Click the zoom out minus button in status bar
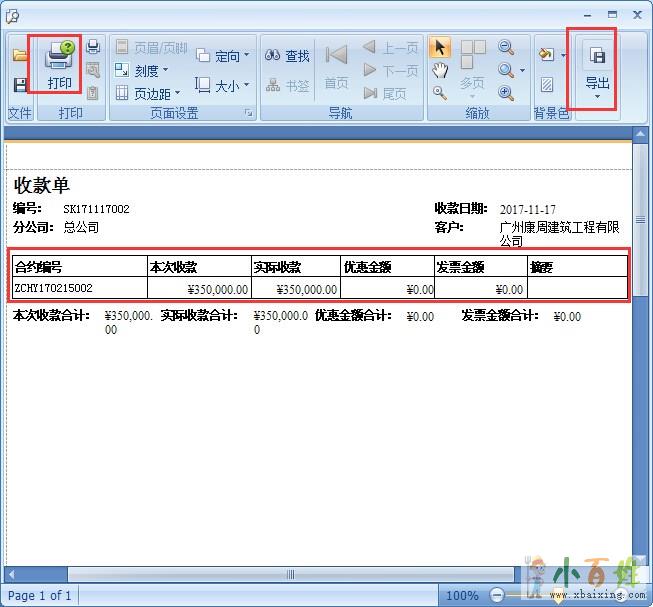The width and height of the screenshot is (653, 607). click(497, 596)
